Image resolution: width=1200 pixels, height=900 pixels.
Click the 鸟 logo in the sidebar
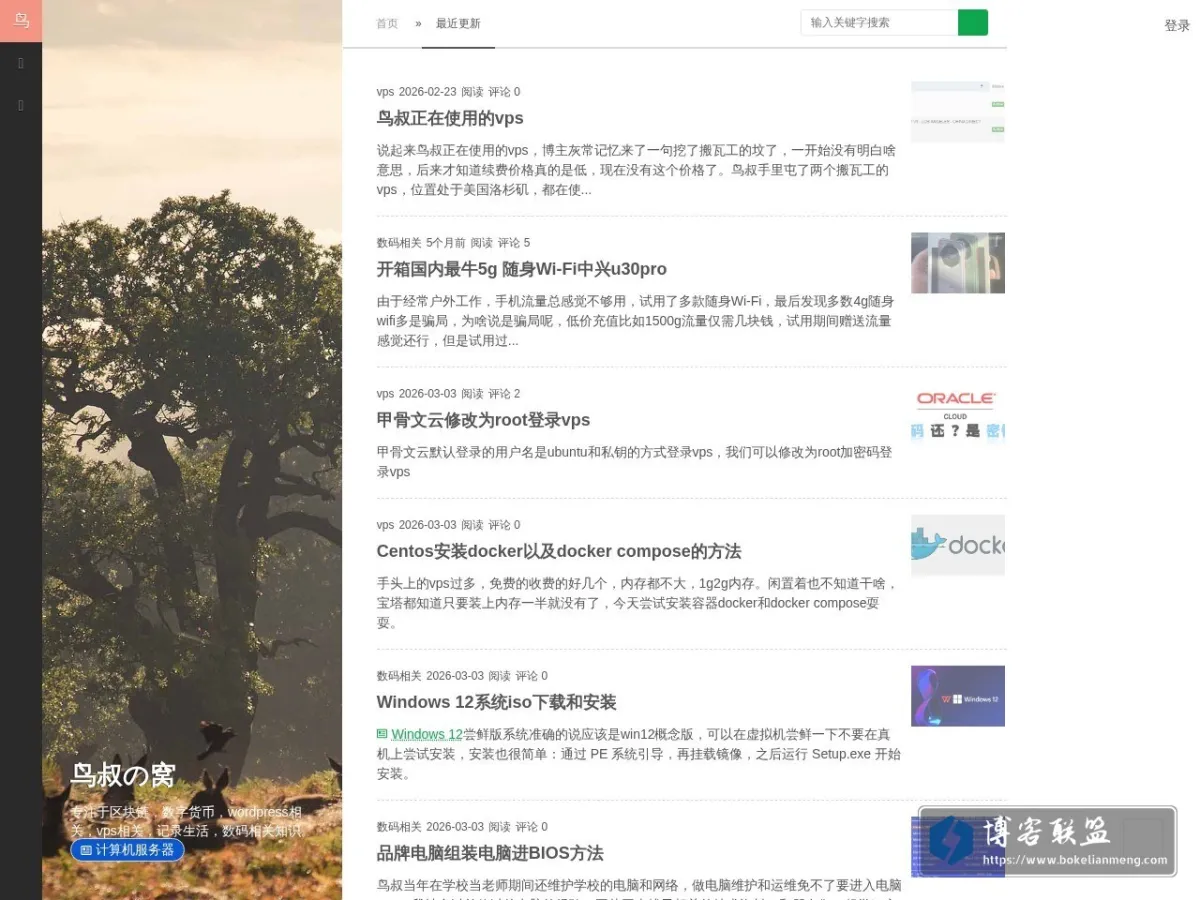pyautogui.click(x=21, y=21)
